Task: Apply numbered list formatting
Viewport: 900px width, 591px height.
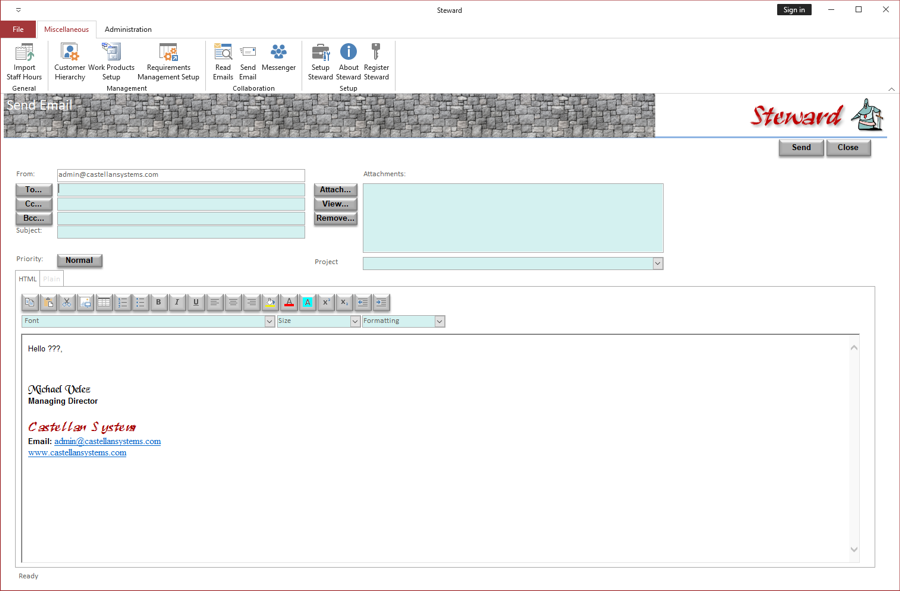Action: [x=122, y=302]
